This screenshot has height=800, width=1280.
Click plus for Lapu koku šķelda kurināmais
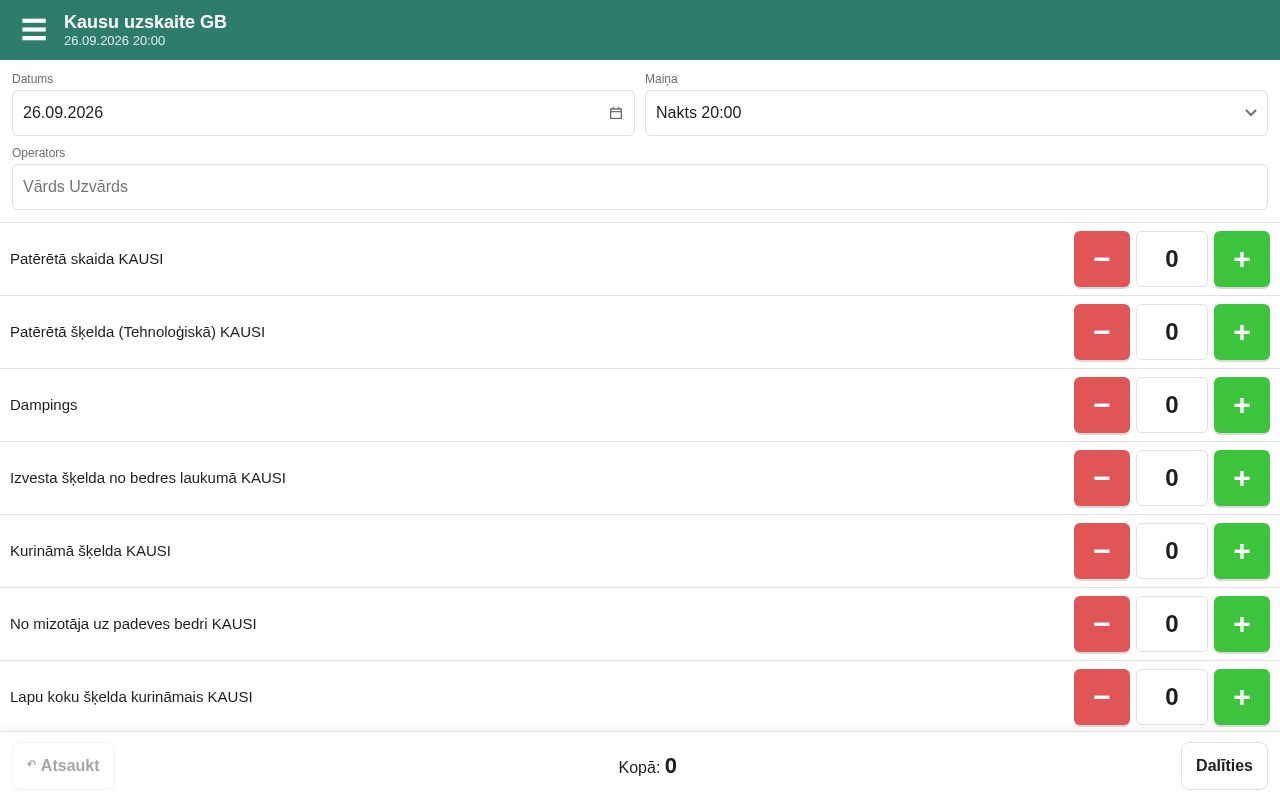coord(1242,697)
